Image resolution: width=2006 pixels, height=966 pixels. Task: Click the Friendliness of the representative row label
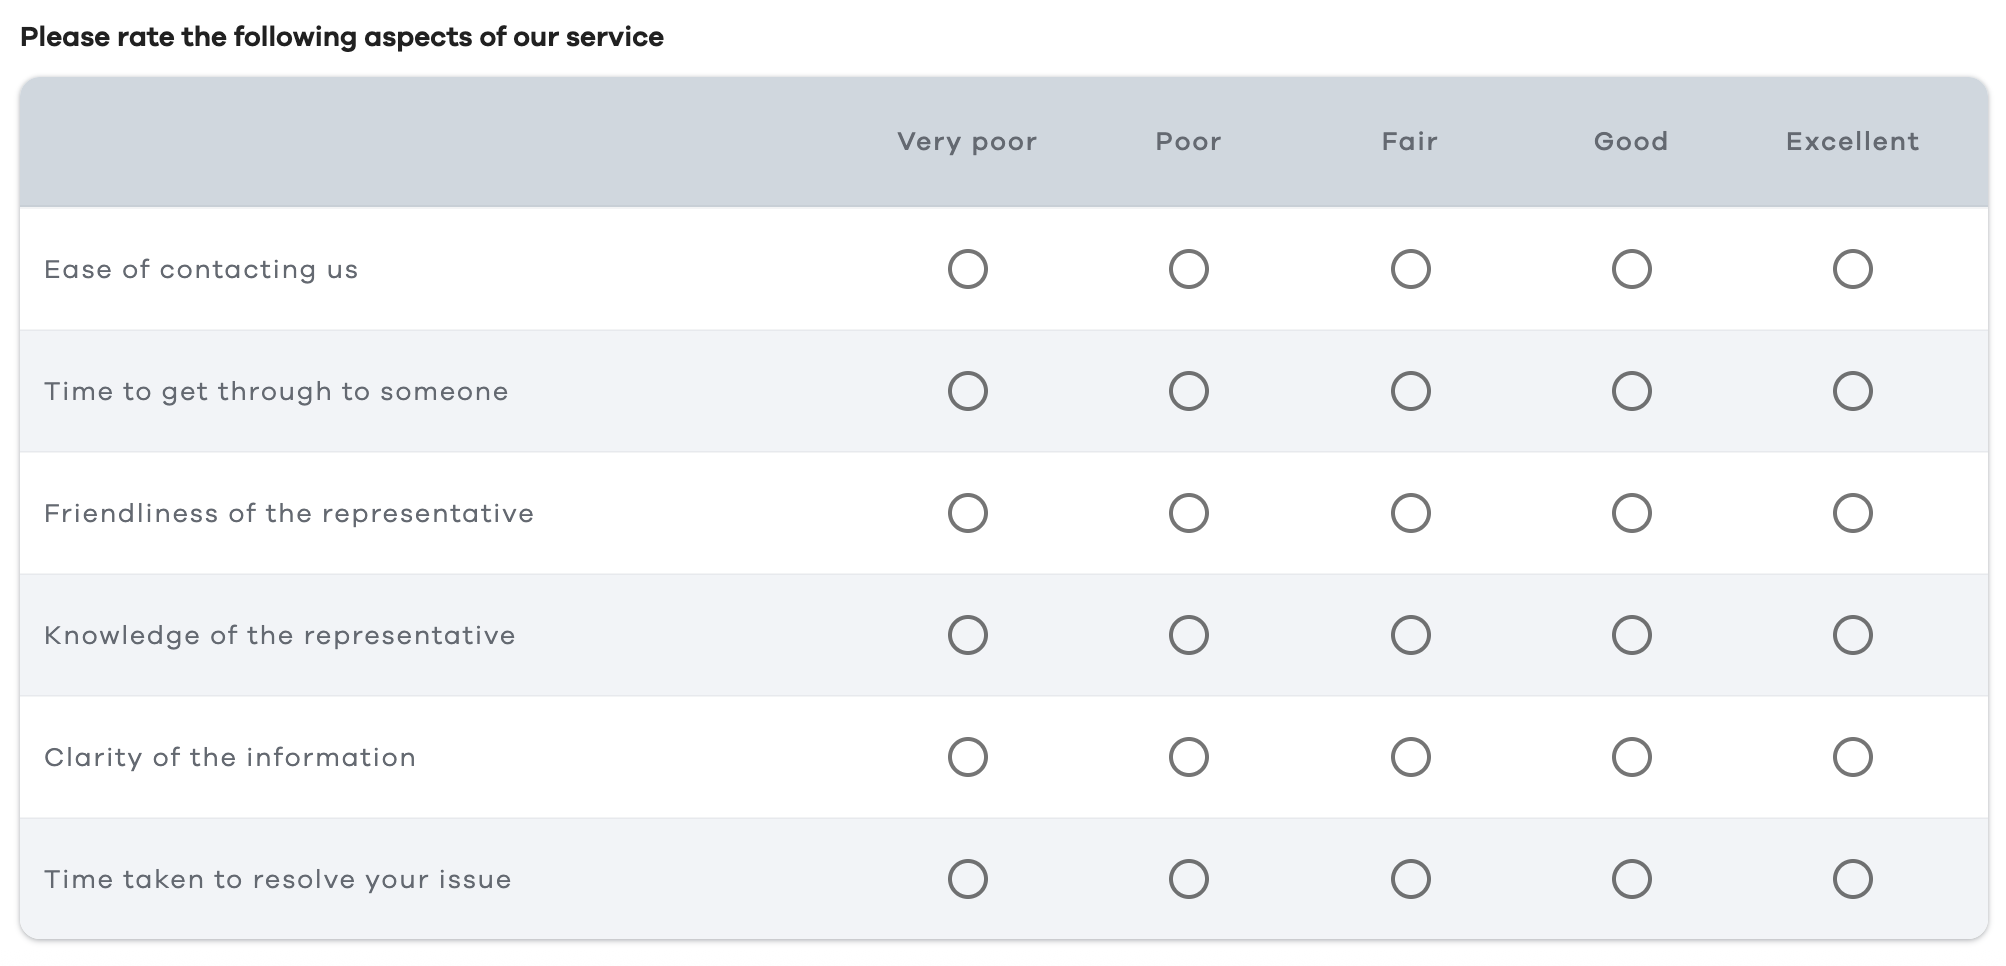[289, 514]
